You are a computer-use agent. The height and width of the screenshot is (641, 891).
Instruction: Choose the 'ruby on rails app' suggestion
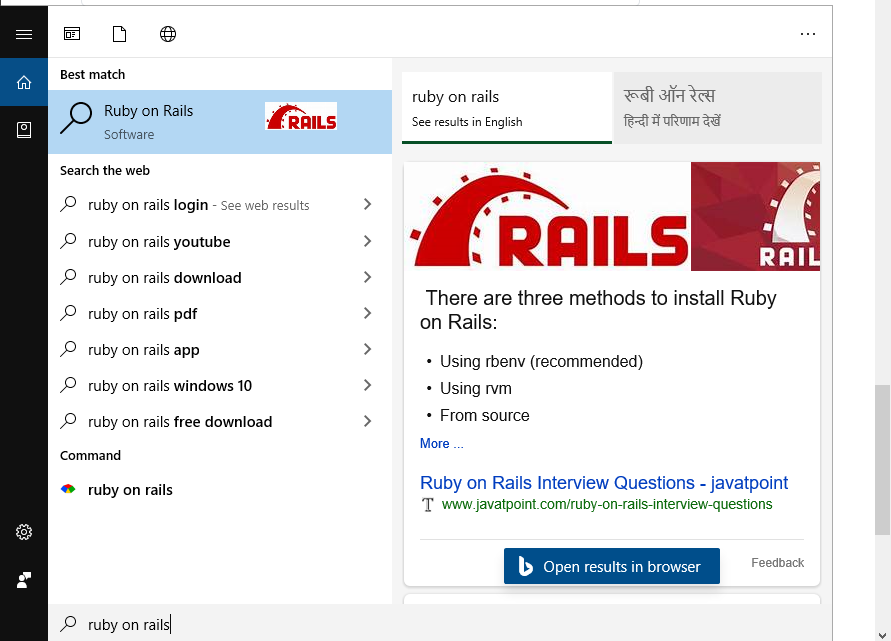(220, 349)
